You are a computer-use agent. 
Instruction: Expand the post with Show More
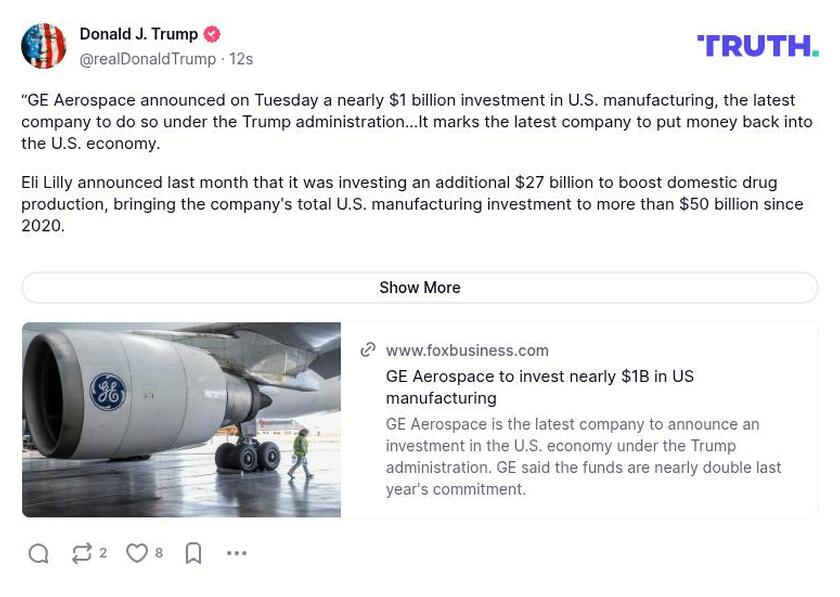(x=419, y=288)
